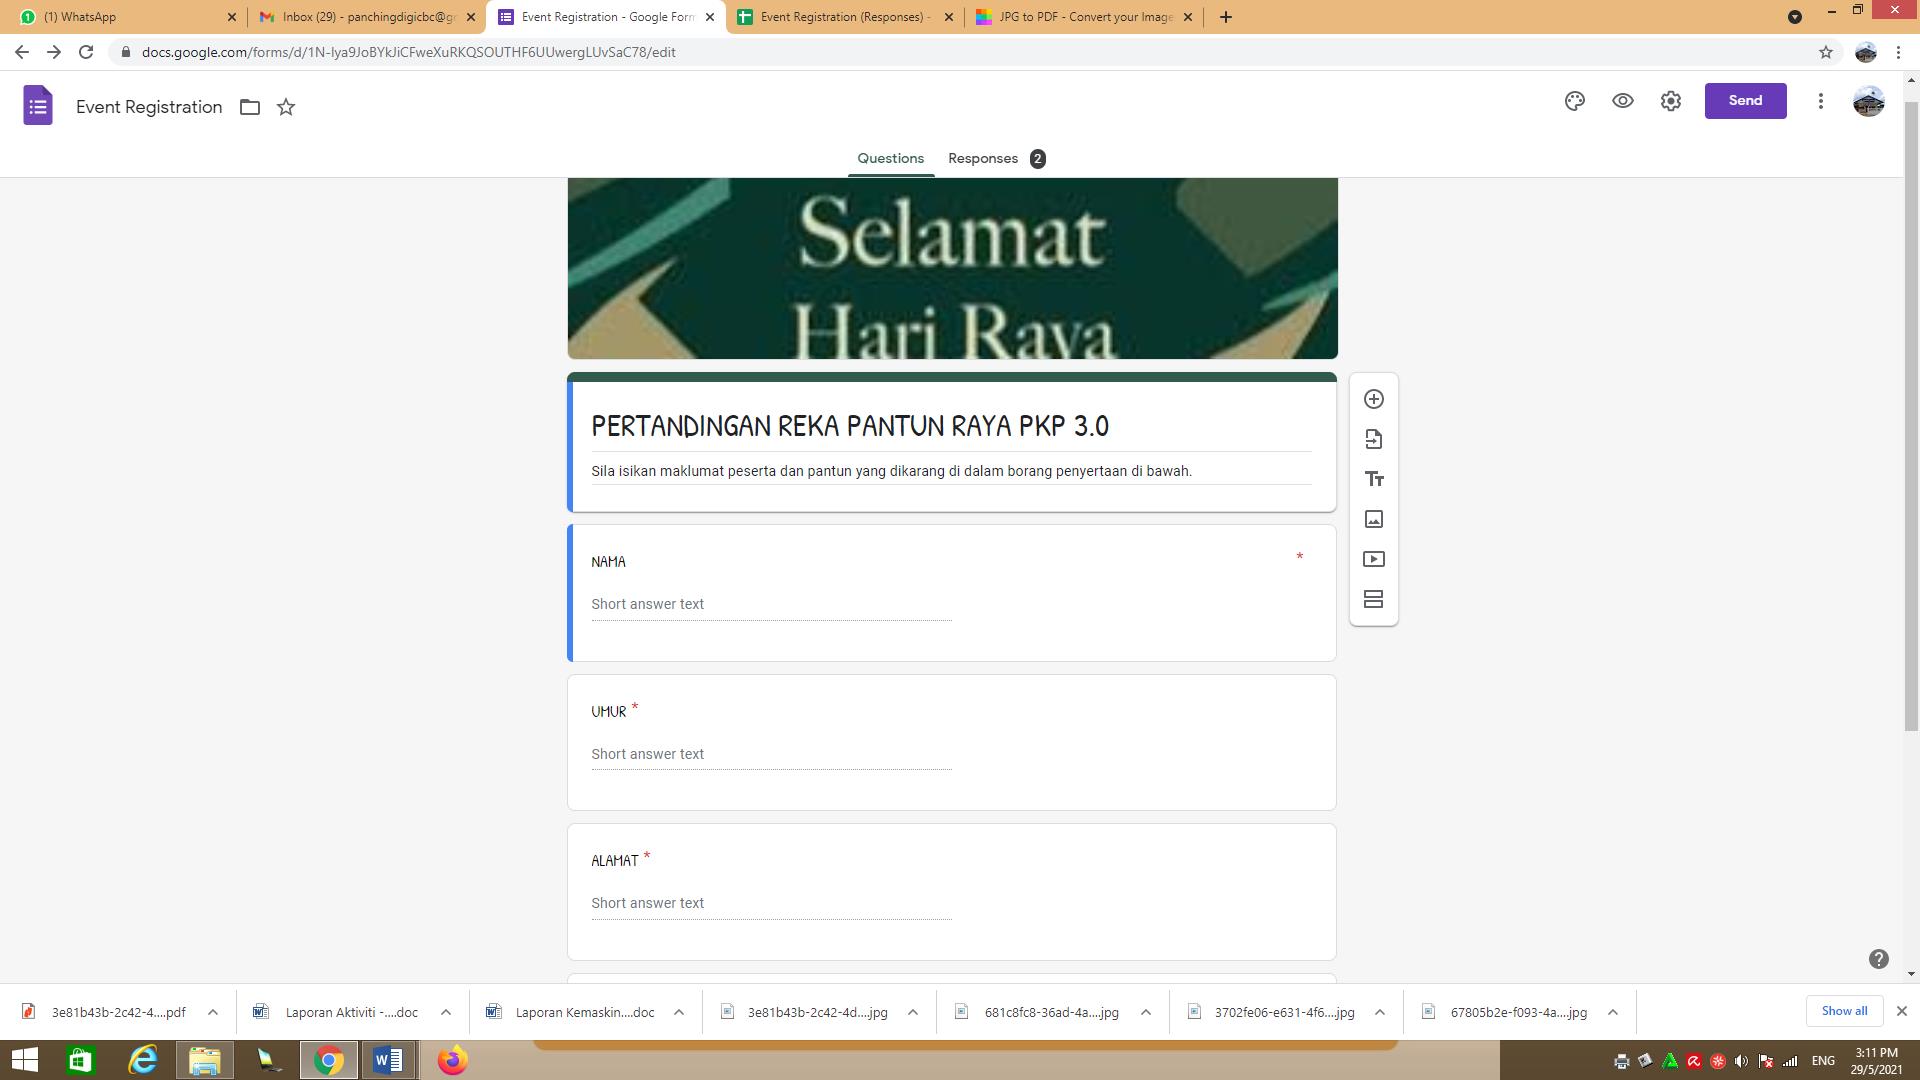This screenshot has width=1920, height=1080.
Task: Switch to the Event Registration (Responses) browser tab
Action: tap(845, 17)
